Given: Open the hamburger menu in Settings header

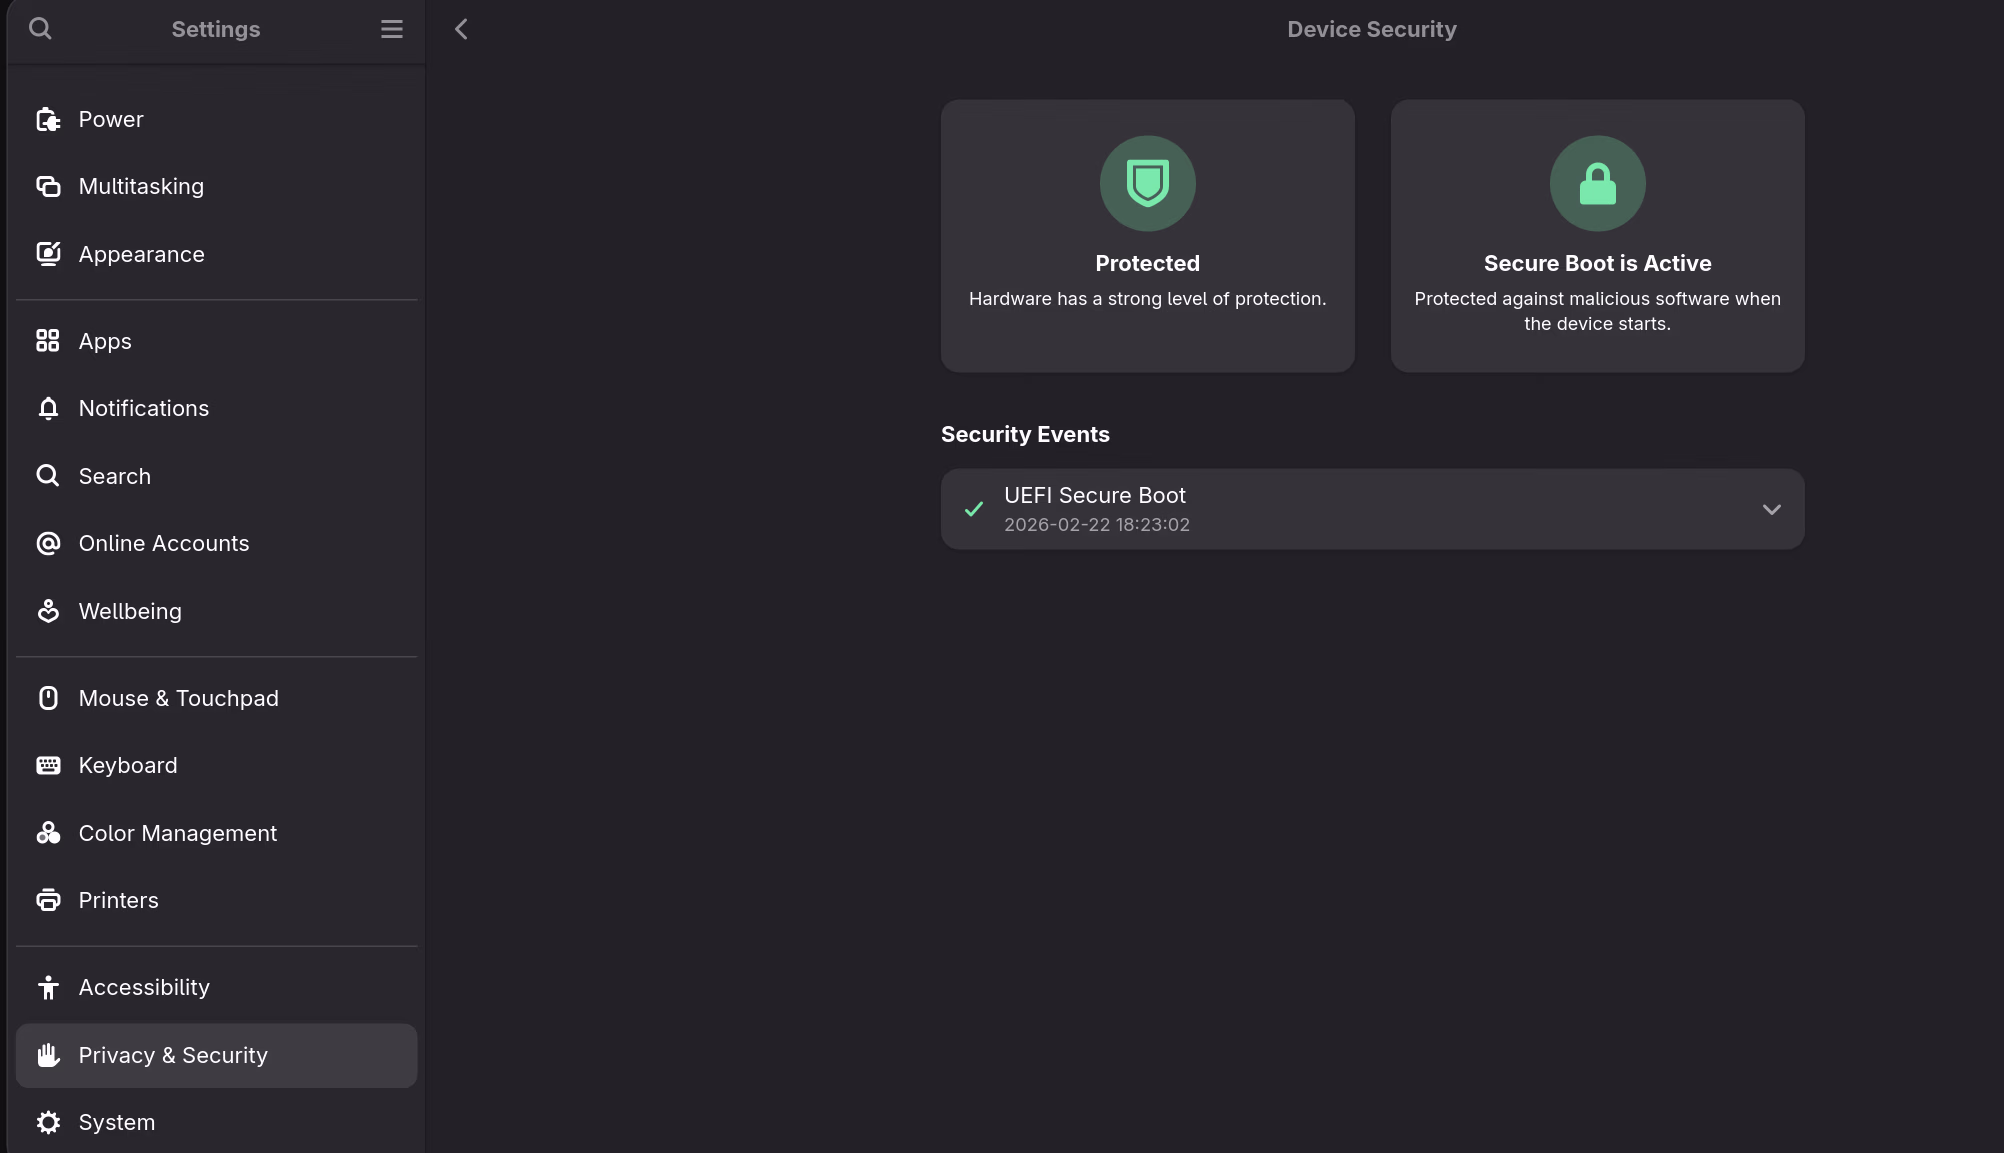Looking at the screenshot, I should tap(391, 29).
